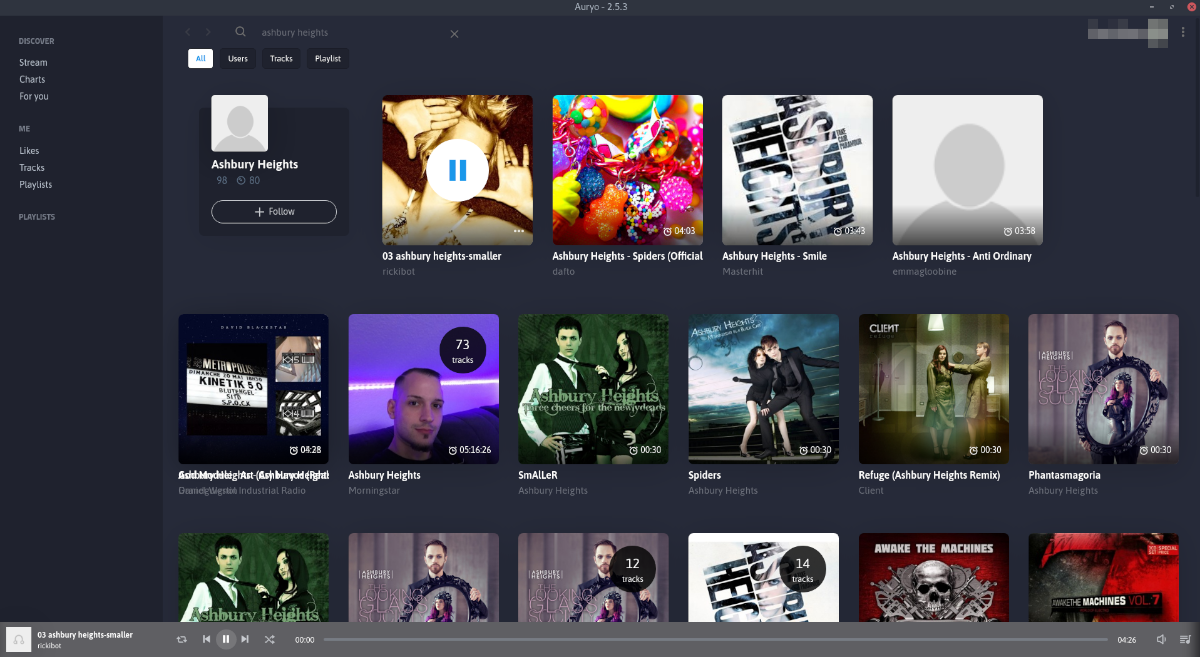The image size is (1200, 657).
Task: Open Likes under Me
Action: (29, 151)
